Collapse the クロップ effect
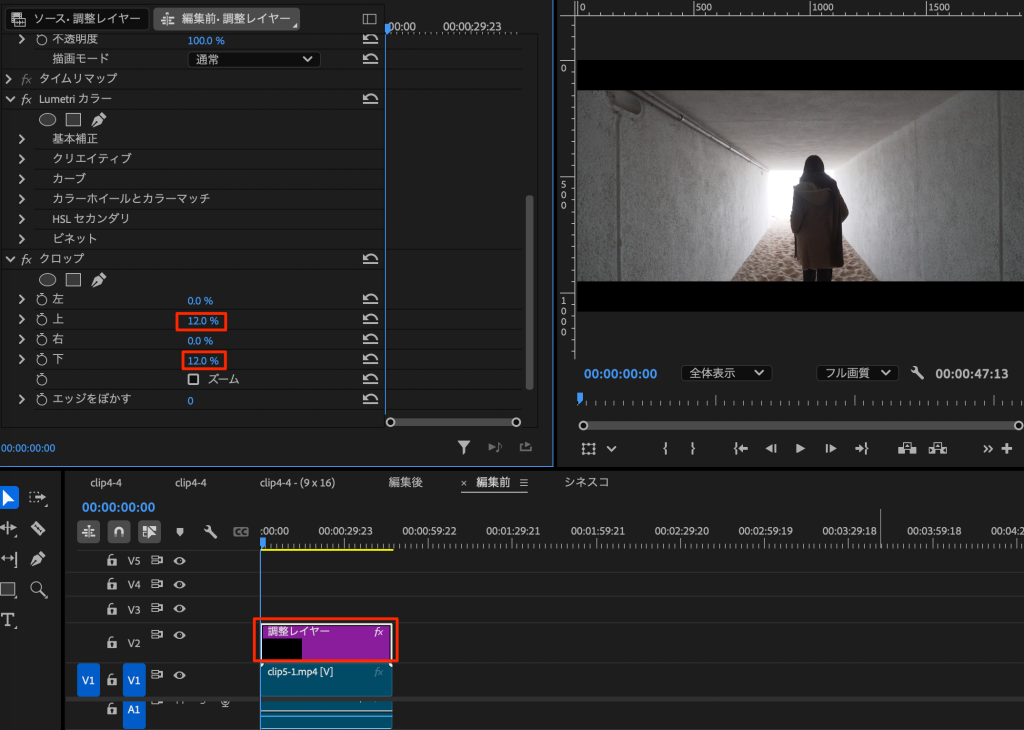 pos(10,259)
